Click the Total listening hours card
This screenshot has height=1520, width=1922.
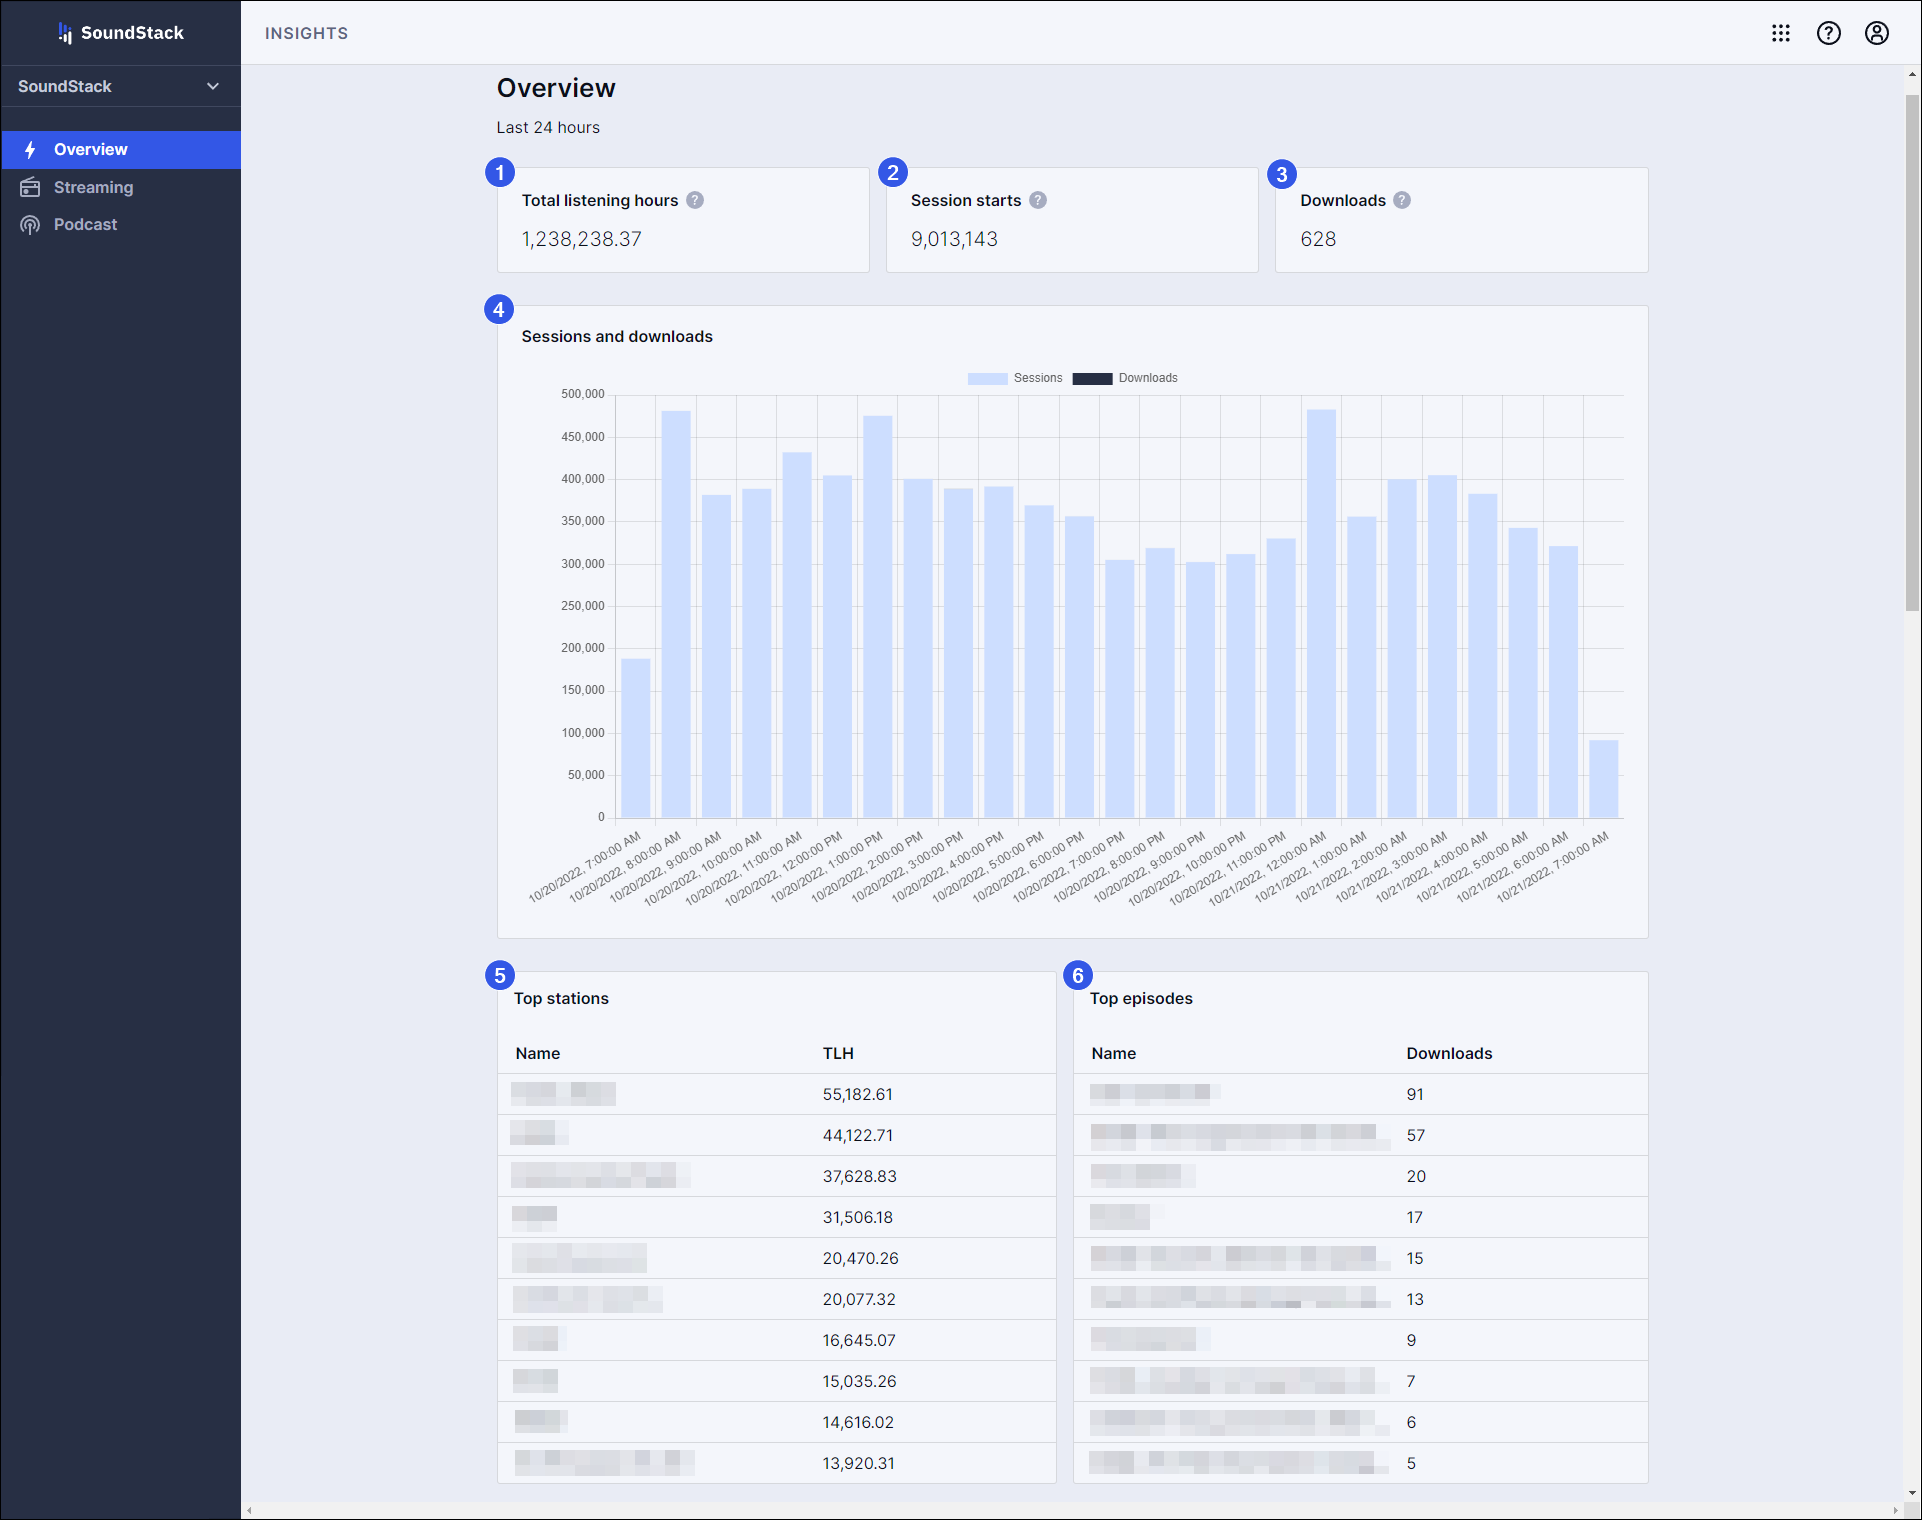click(683, 219)
